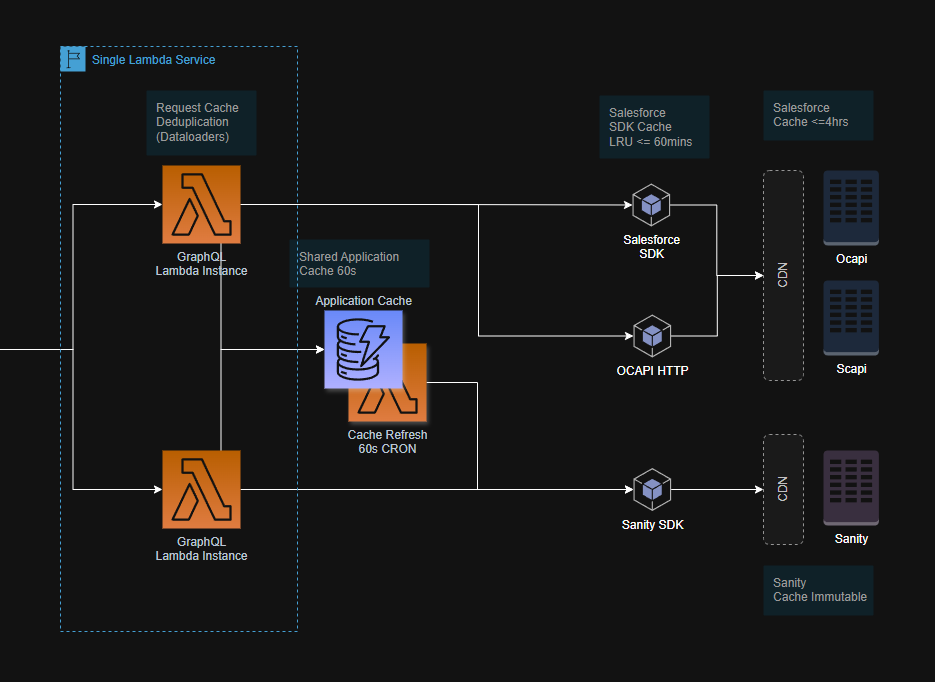Select the OCAPI HTTP cube icon

coord(651,336)
